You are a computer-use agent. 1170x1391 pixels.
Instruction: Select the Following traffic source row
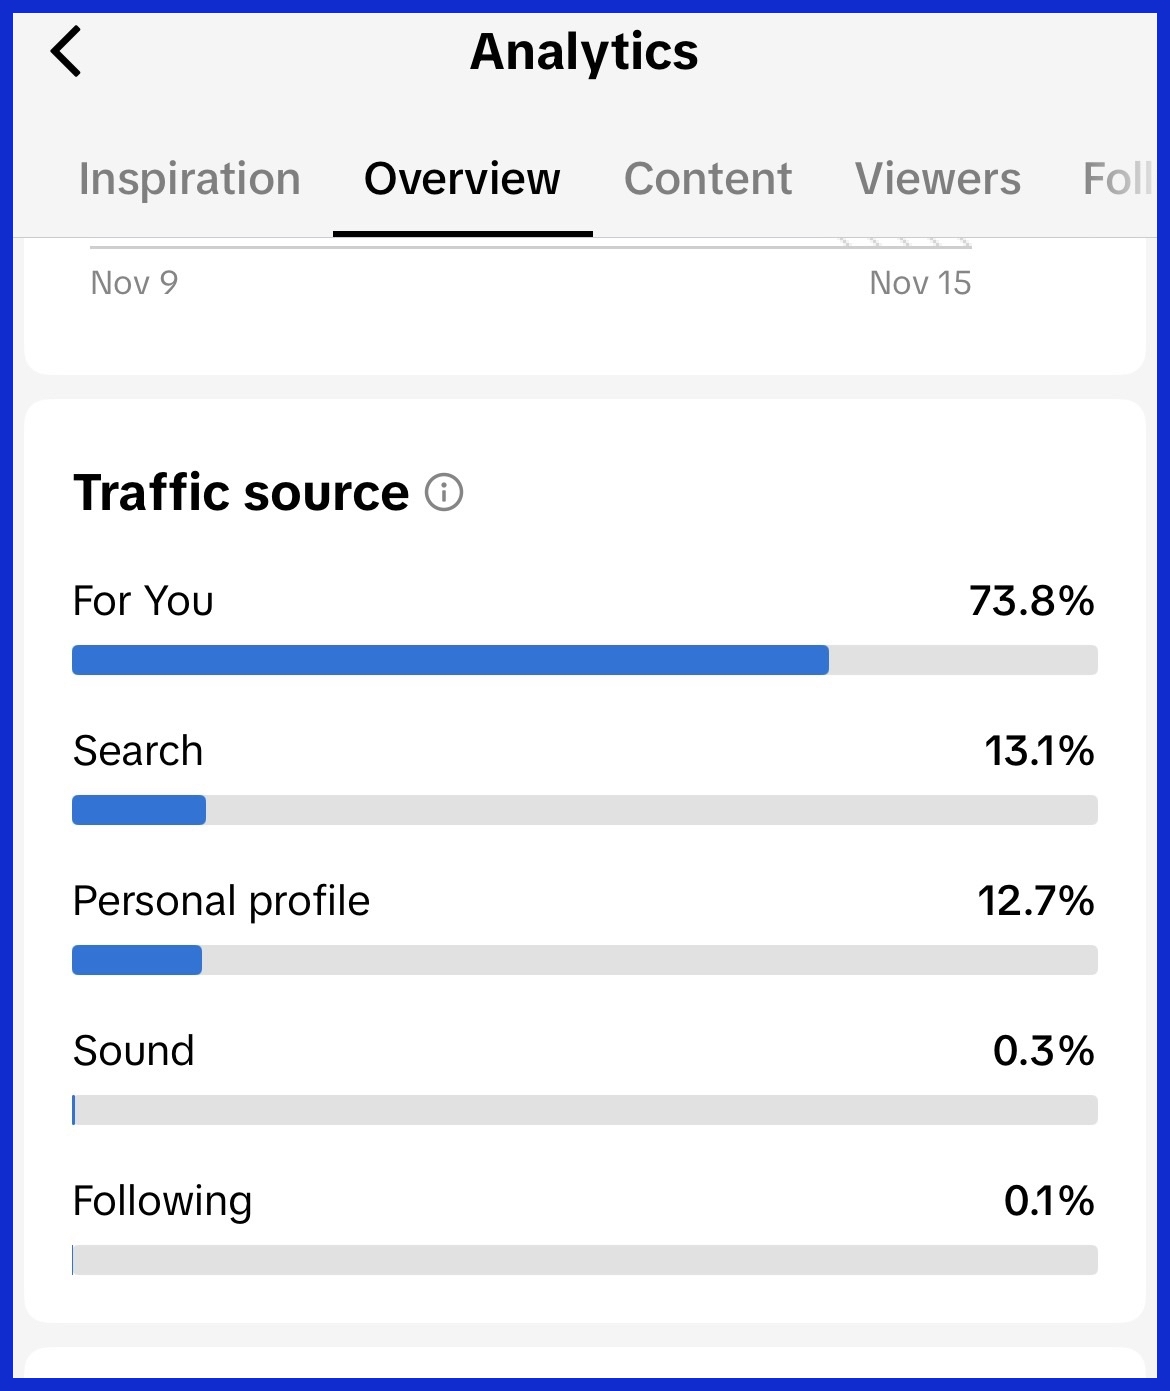(x=161, y=1200)
